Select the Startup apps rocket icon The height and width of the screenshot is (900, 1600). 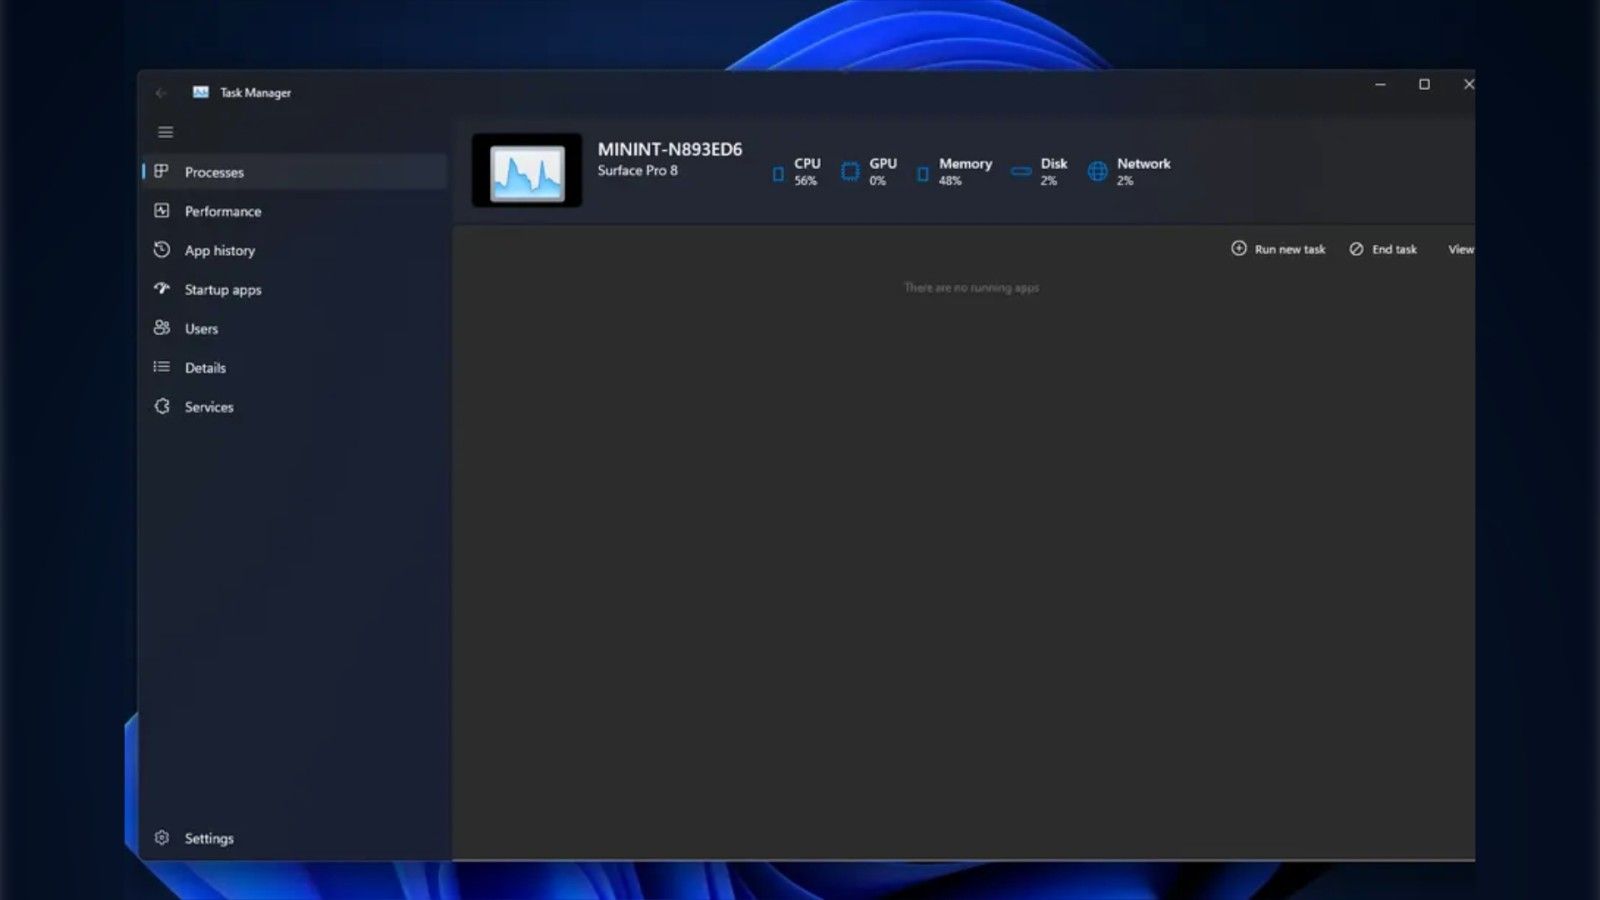(162, 289)
